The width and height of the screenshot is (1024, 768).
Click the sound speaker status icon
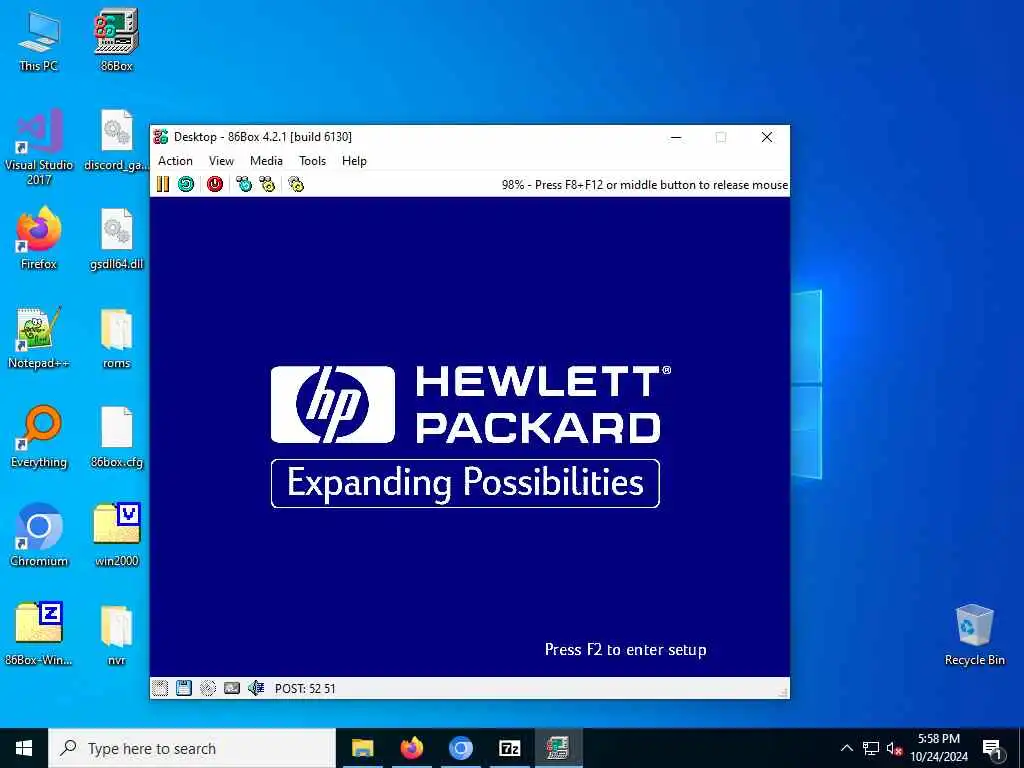point(256,688)
